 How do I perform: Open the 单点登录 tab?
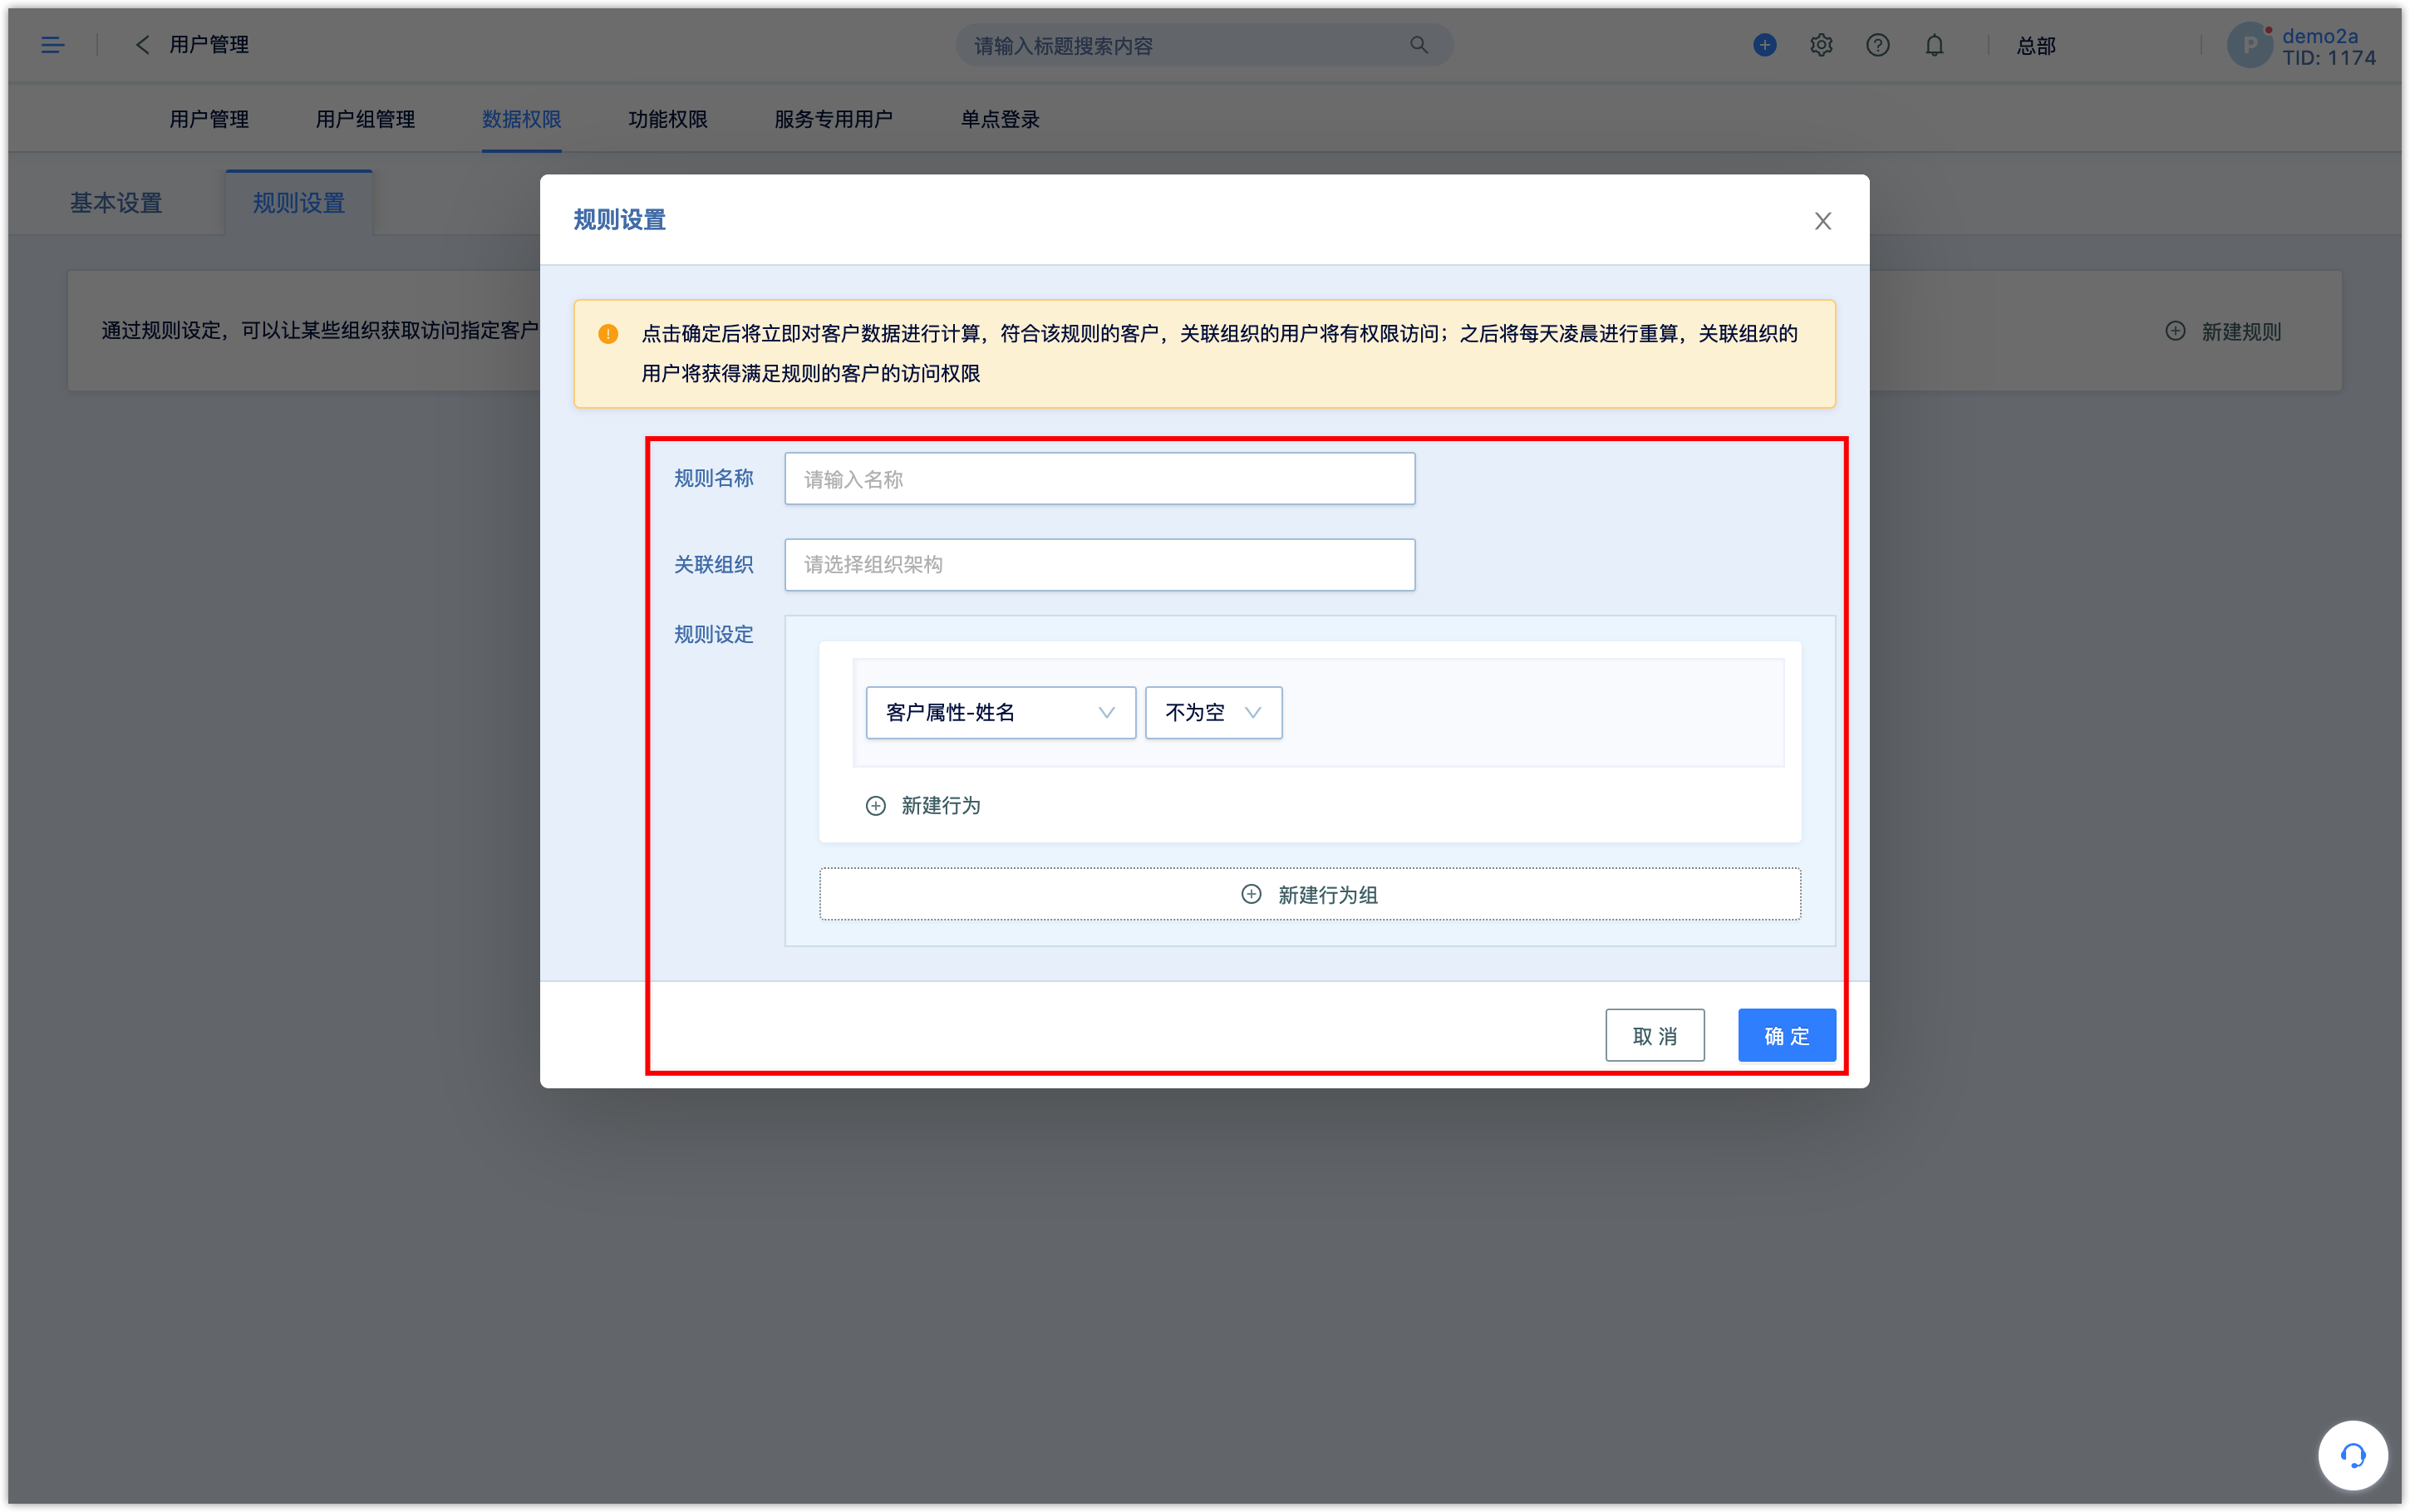(1000, 119)
